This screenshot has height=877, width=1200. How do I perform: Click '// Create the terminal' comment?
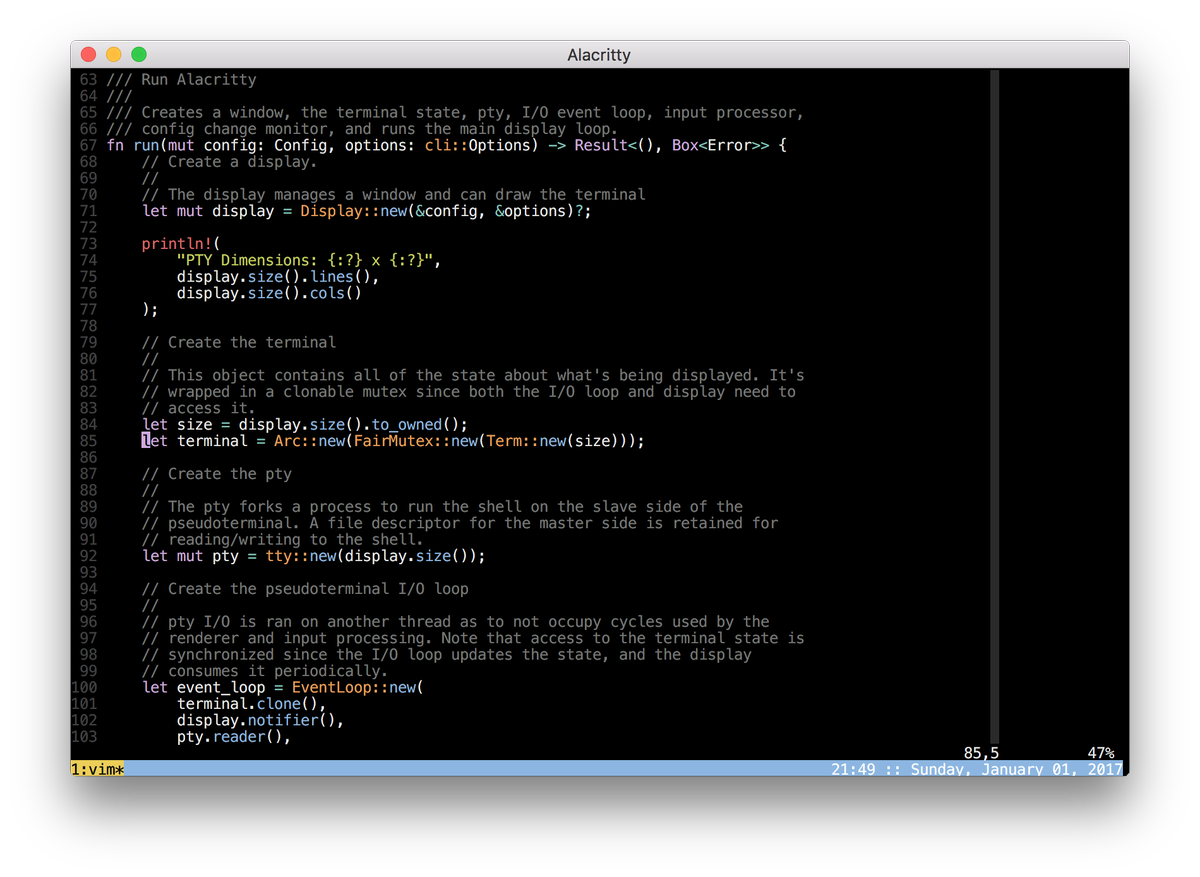click(238, 343)
